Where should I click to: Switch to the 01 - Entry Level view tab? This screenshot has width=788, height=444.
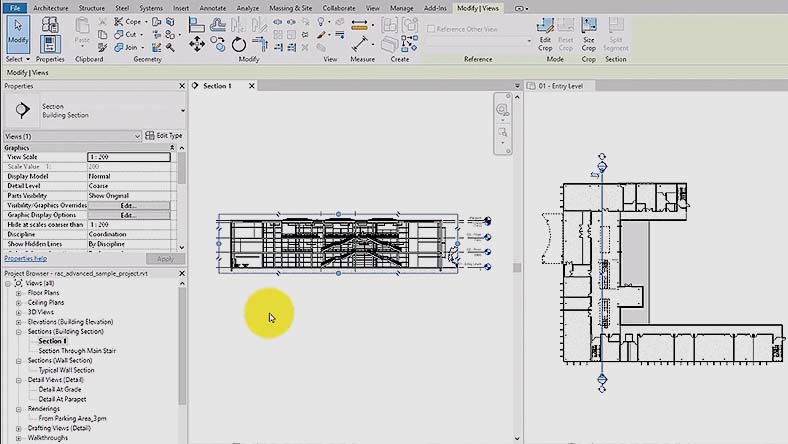(566, 86)
